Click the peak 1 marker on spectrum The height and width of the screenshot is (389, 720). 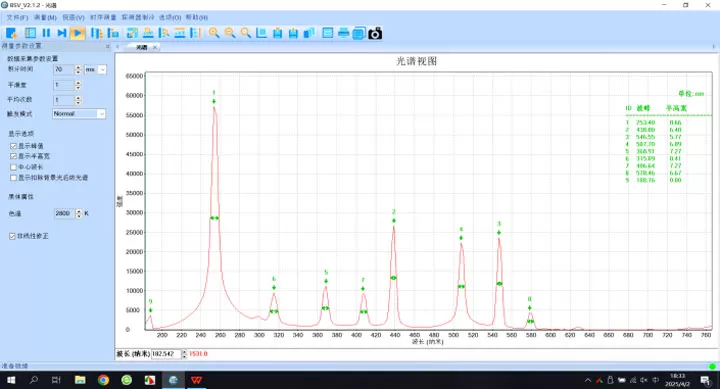point(214,101)
